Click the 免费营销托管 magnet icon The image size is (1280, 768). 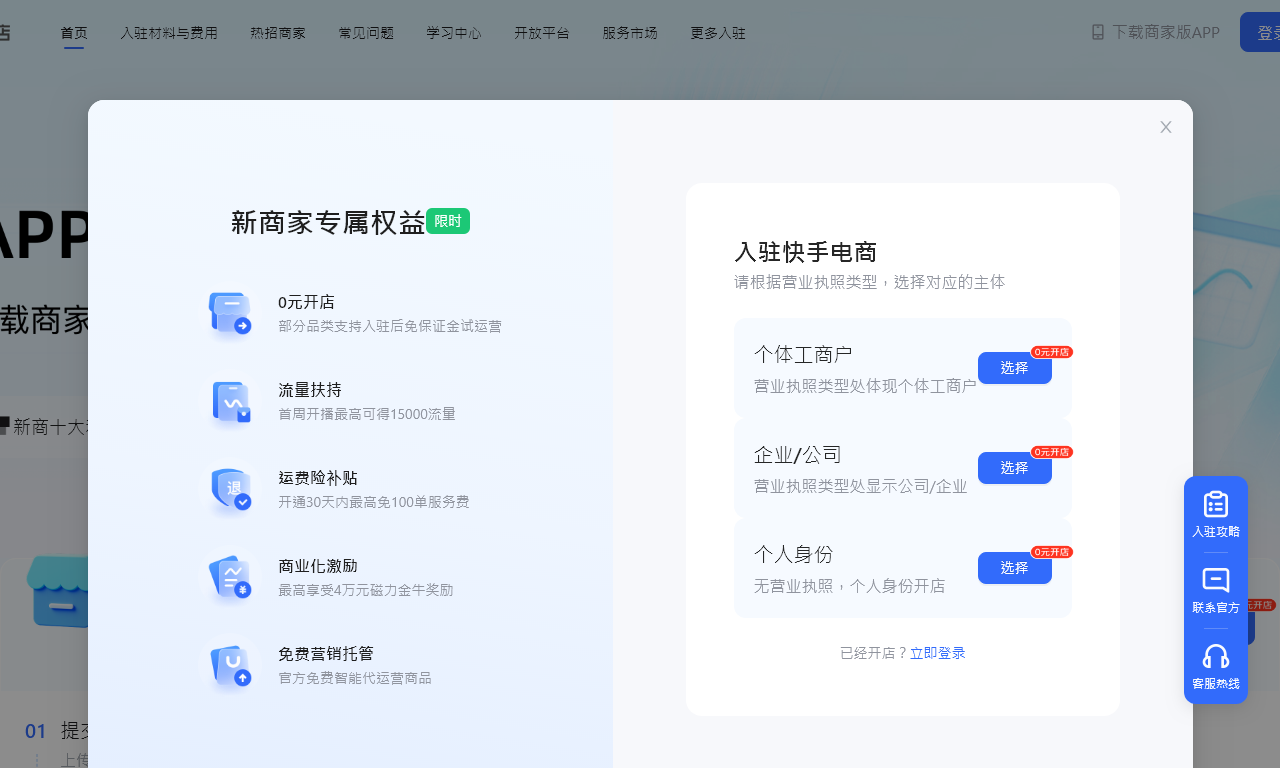point(230,666)
